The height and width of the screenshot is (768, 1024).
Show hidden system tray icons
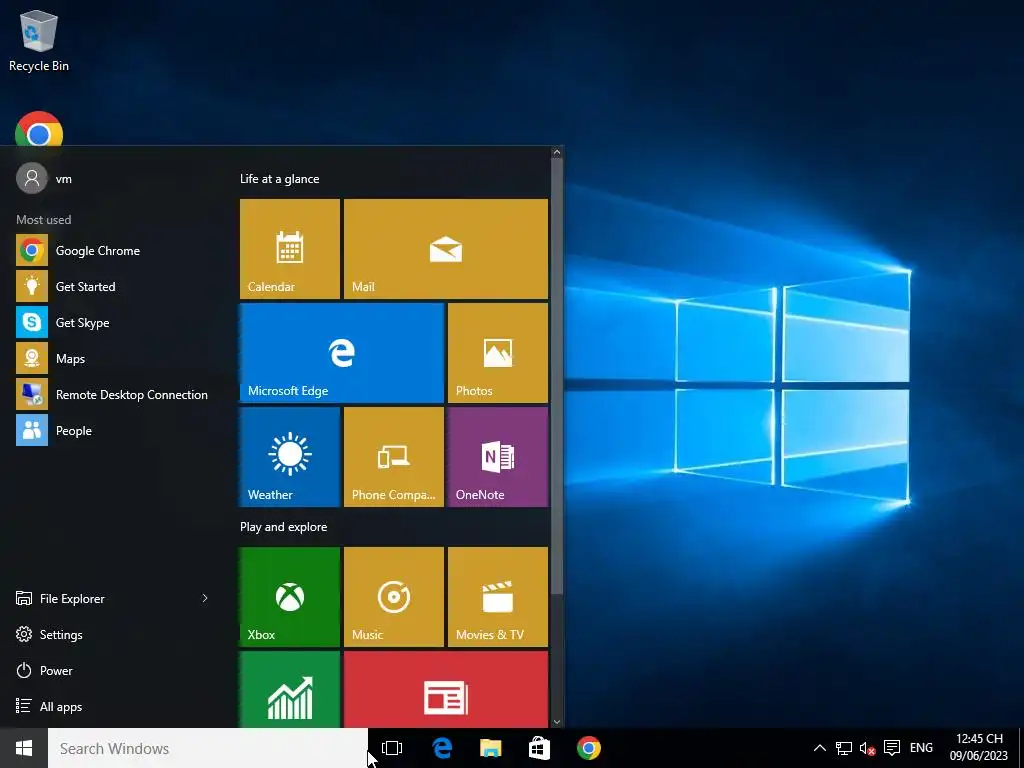tap(820, 748)
